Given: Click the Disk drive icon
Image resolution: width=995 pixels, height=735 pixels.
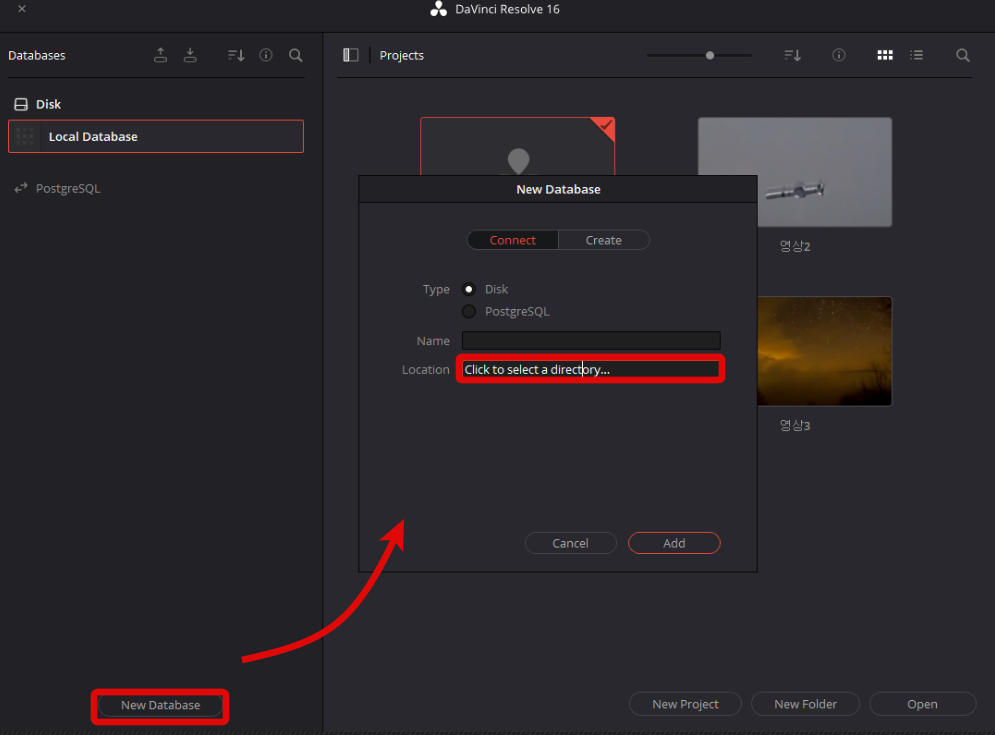Looking at the screenshot, I should click(x=21, y=104).
